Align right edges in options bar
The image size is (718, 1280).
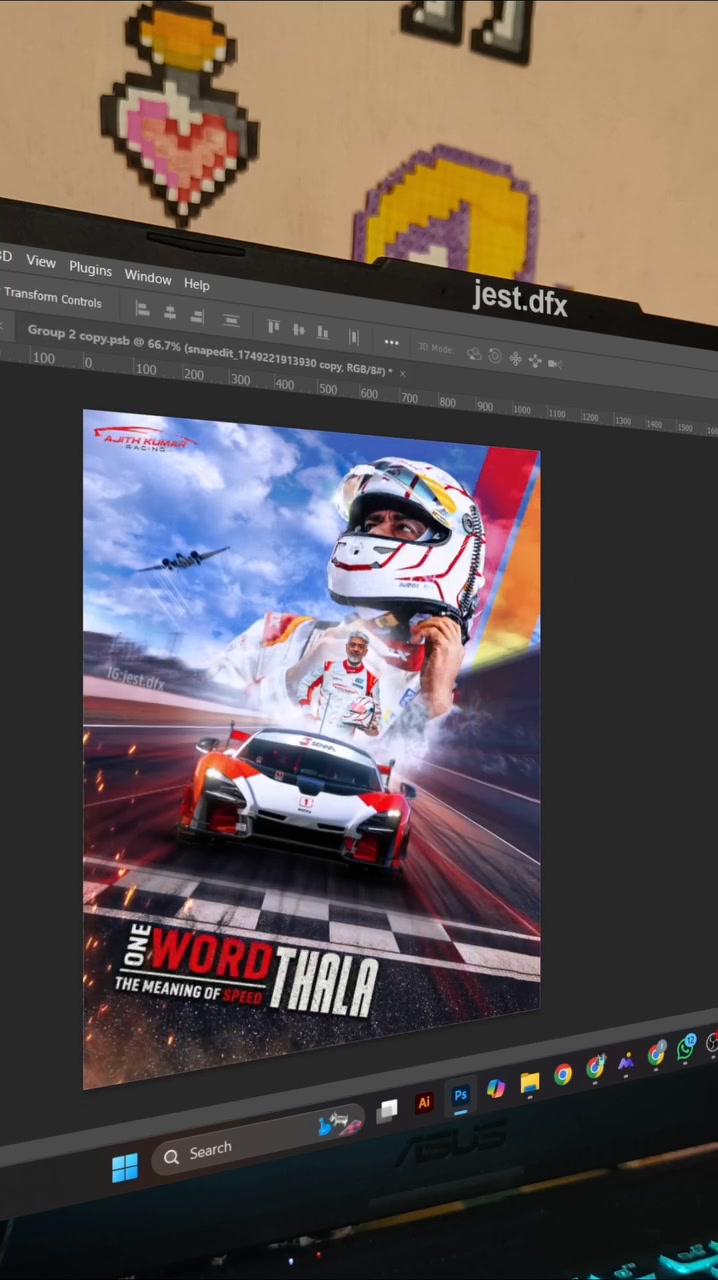coord(197,317)
